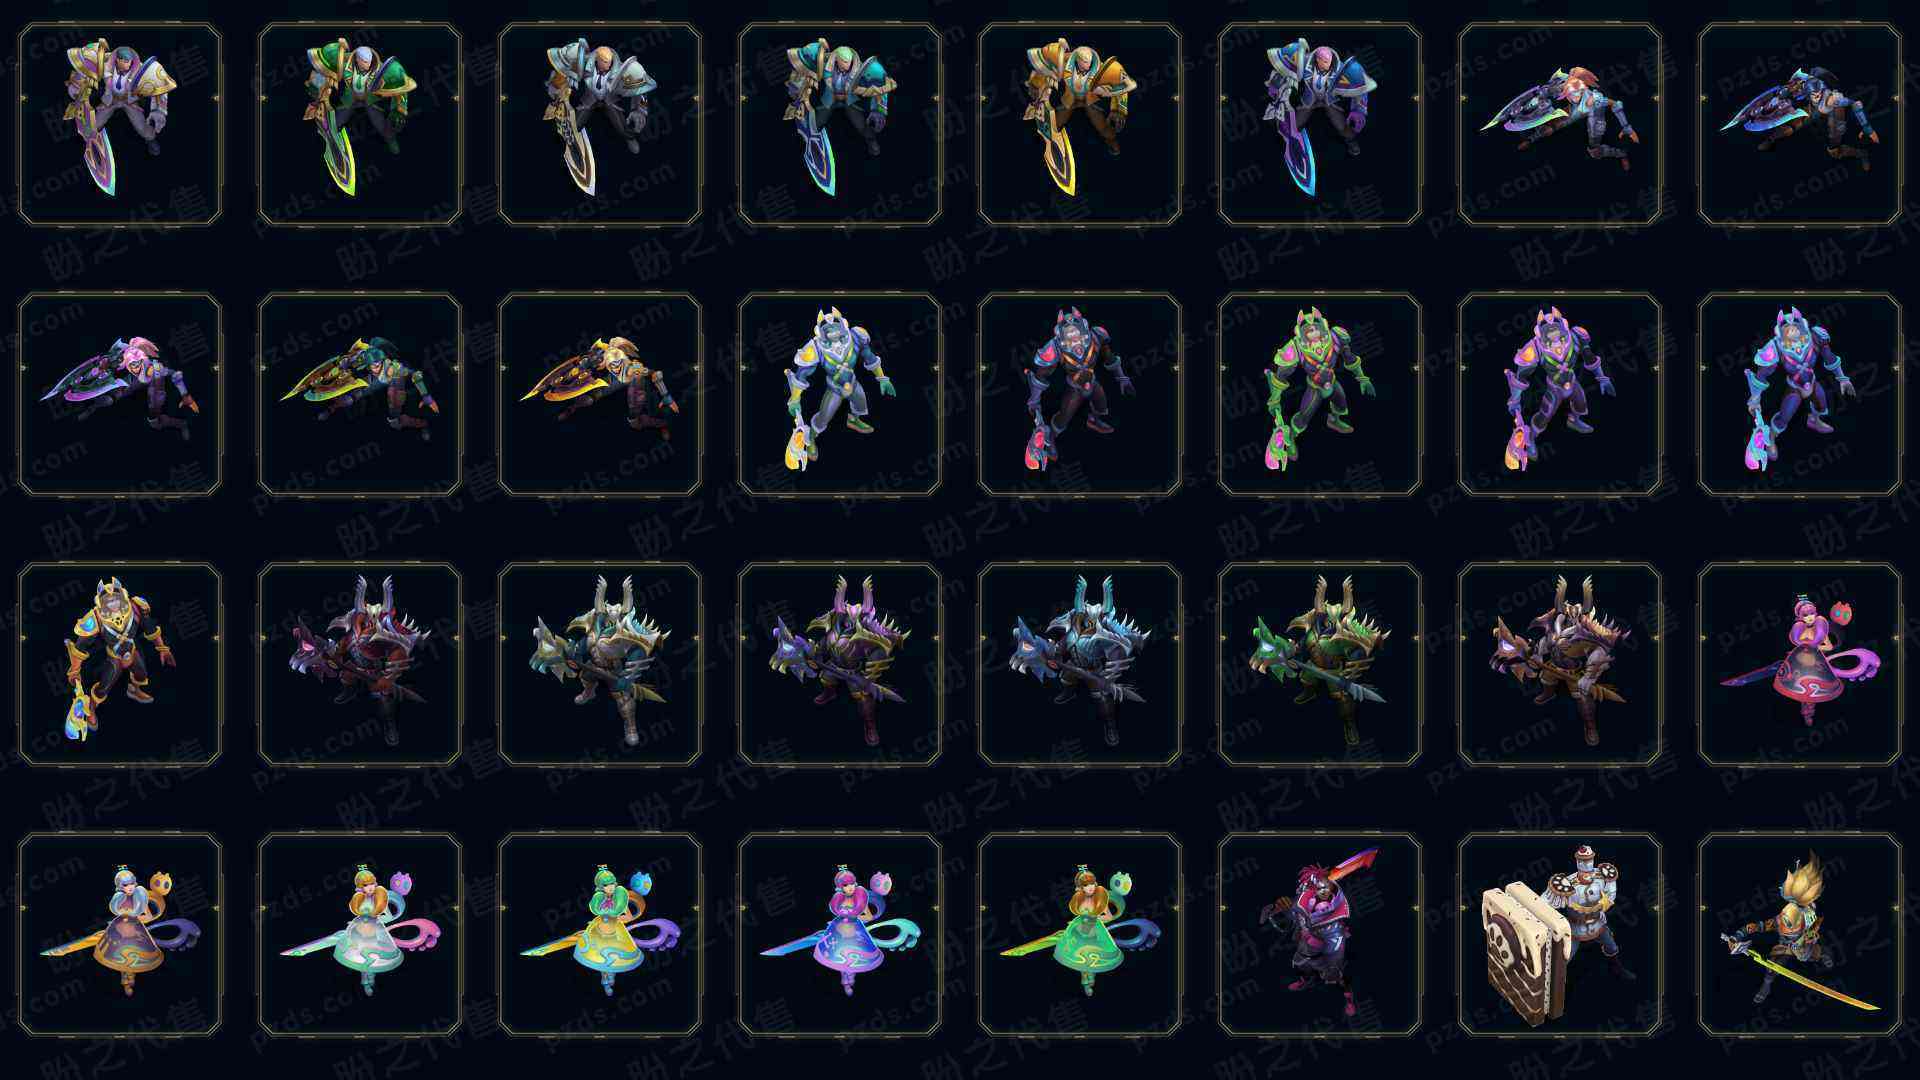Image resolution: width=1920 pixels, height=1080 pixels.
Task: Select the white and yellow robot-suit skin
Action: (840, 395)
